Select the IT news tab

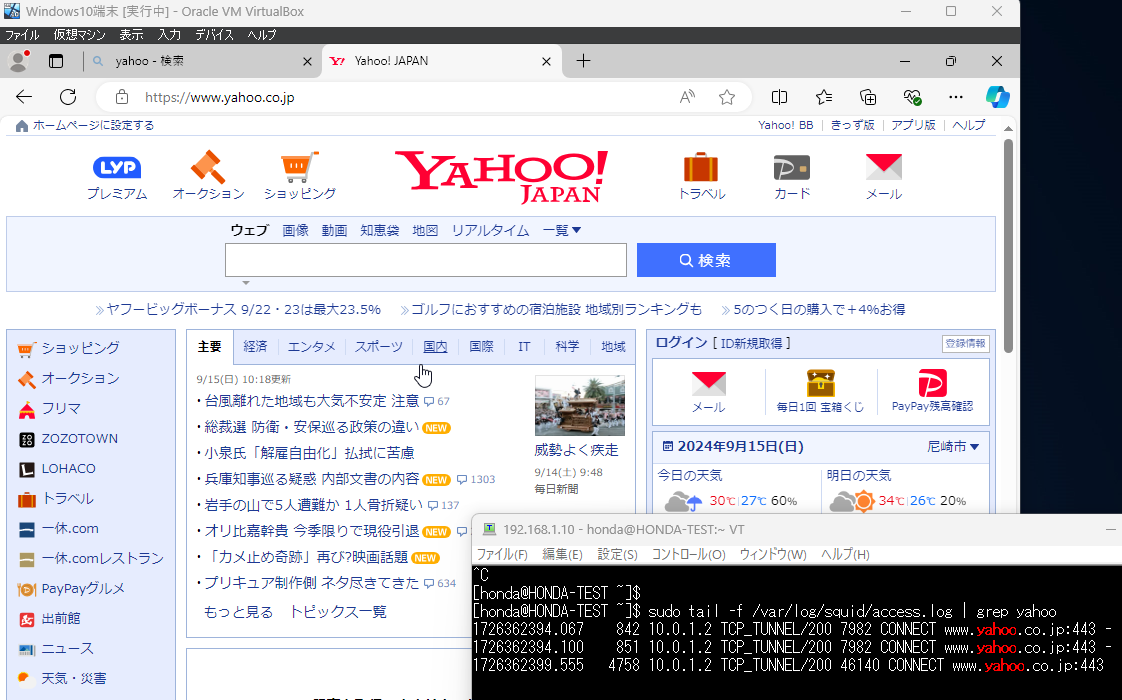click(x=525, y=346)
